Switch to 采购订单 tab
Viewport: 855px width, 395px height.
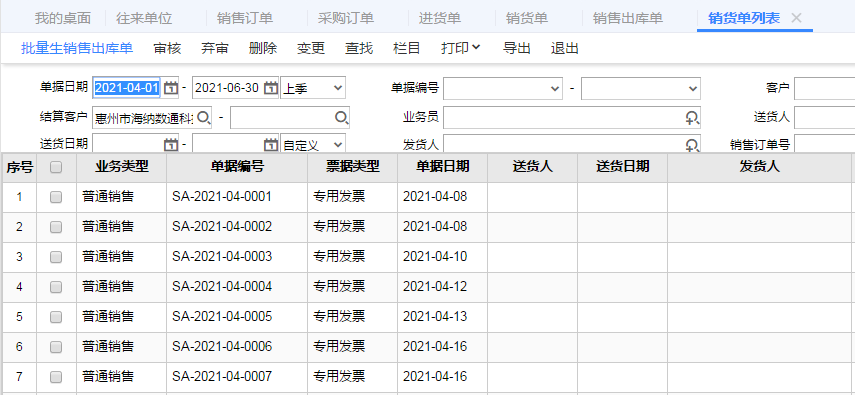click(x=346, y=18)
